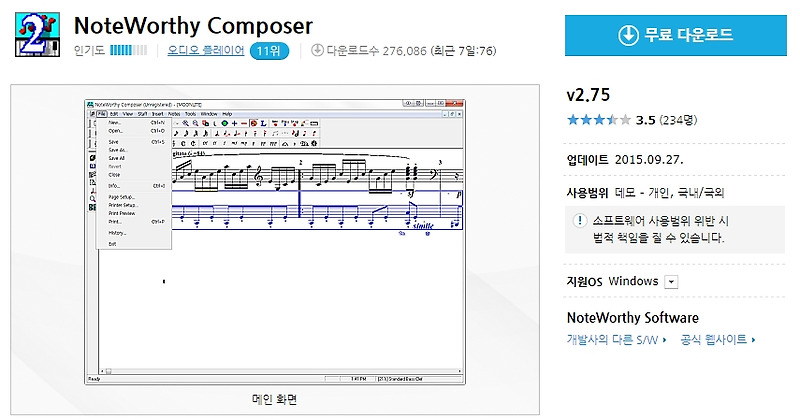The image size is (800, 419).
Task: Click the 11위 ranking badge
Action: click(269, 51)
